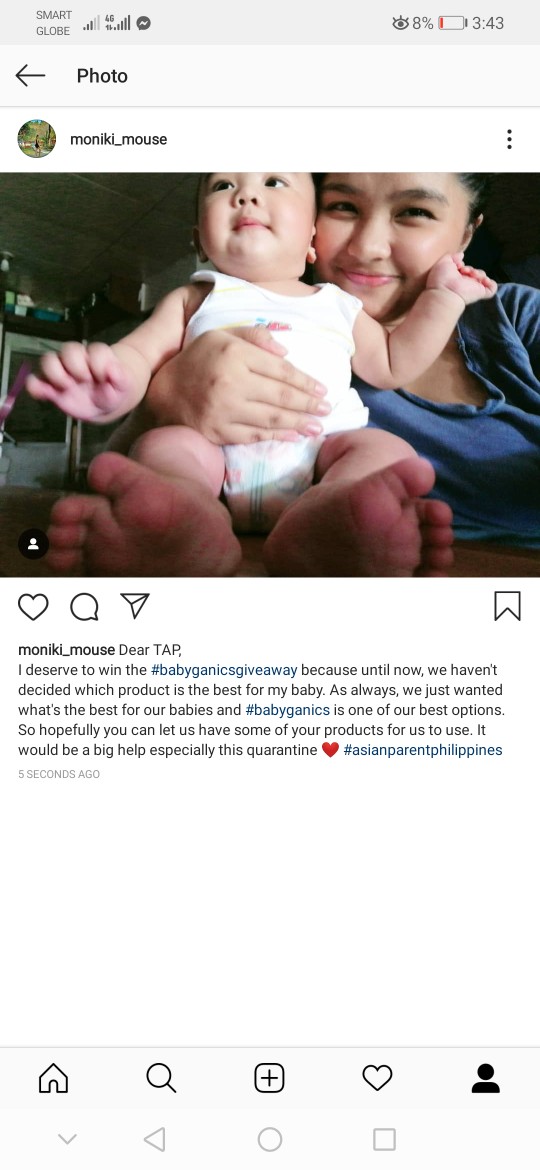The width and height of the screenshot is (540, 1170).
Task: Tap Android home circle button
Action: (269, 1139)
